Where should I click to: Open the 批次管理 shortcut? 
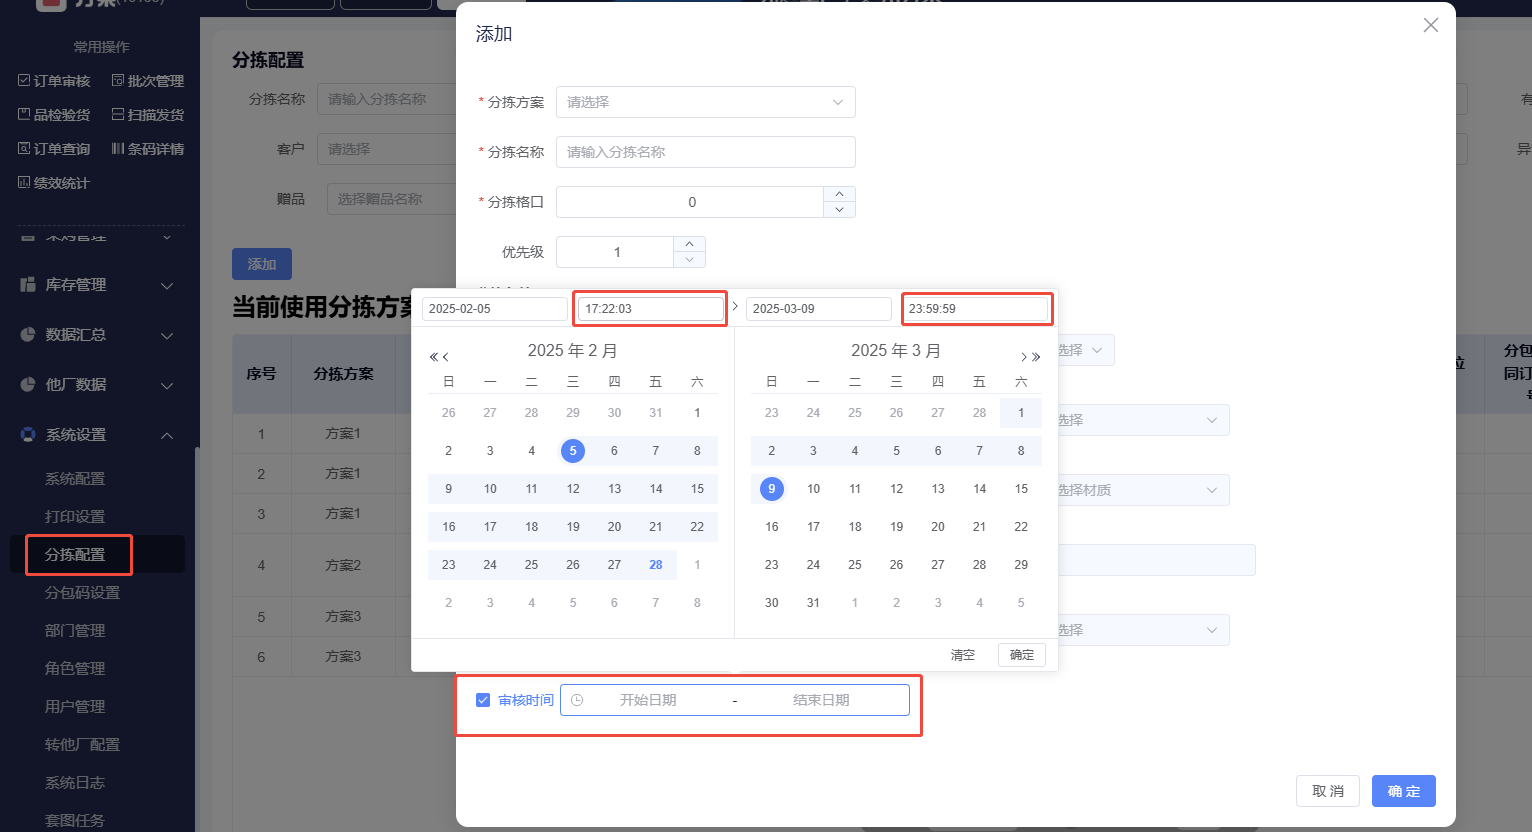tap(148, 81)
